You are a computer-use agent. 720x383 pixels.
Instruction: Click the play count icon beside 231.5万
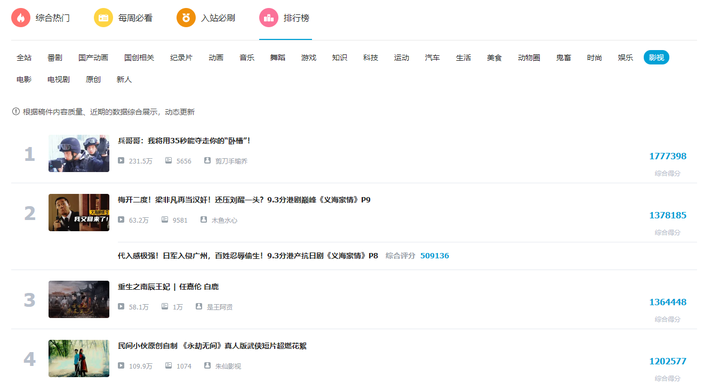pyautogui.click(x=121, y=161)
